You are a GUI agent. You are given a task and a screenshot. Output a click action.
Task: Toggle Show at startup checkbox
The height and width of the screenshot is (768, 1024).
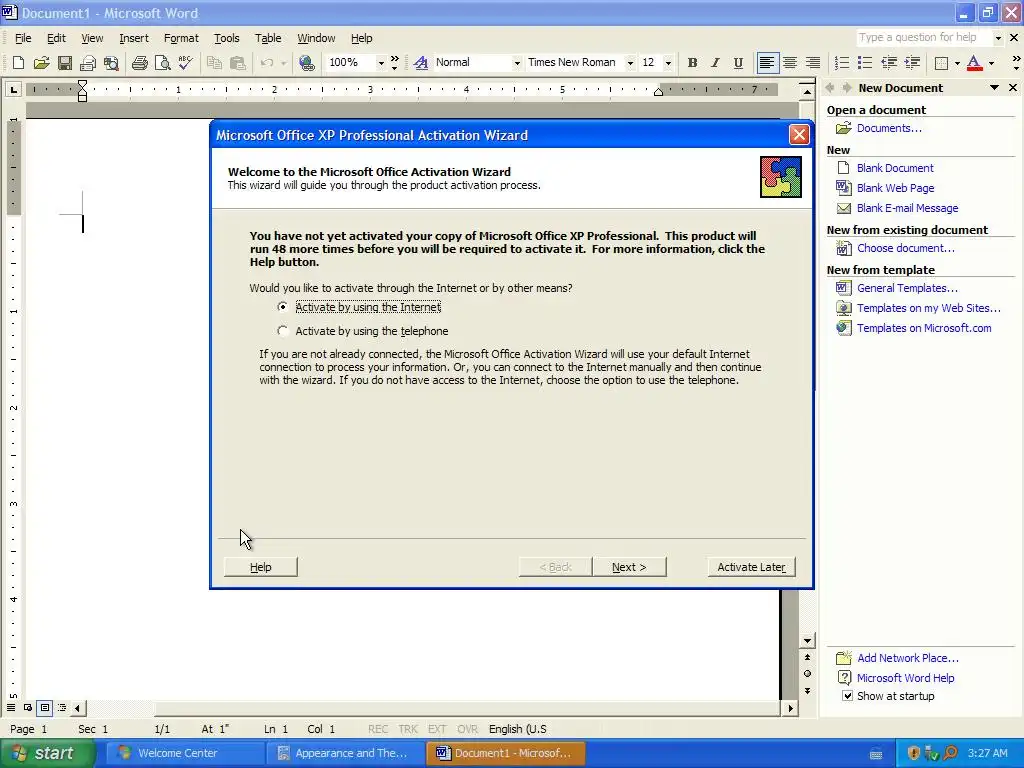pos(848,696)
